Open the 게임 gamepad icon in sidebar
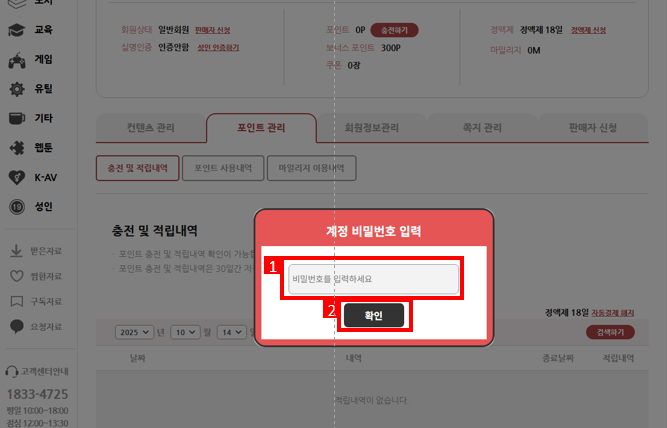The image size is (667, 428). [17, 60]
